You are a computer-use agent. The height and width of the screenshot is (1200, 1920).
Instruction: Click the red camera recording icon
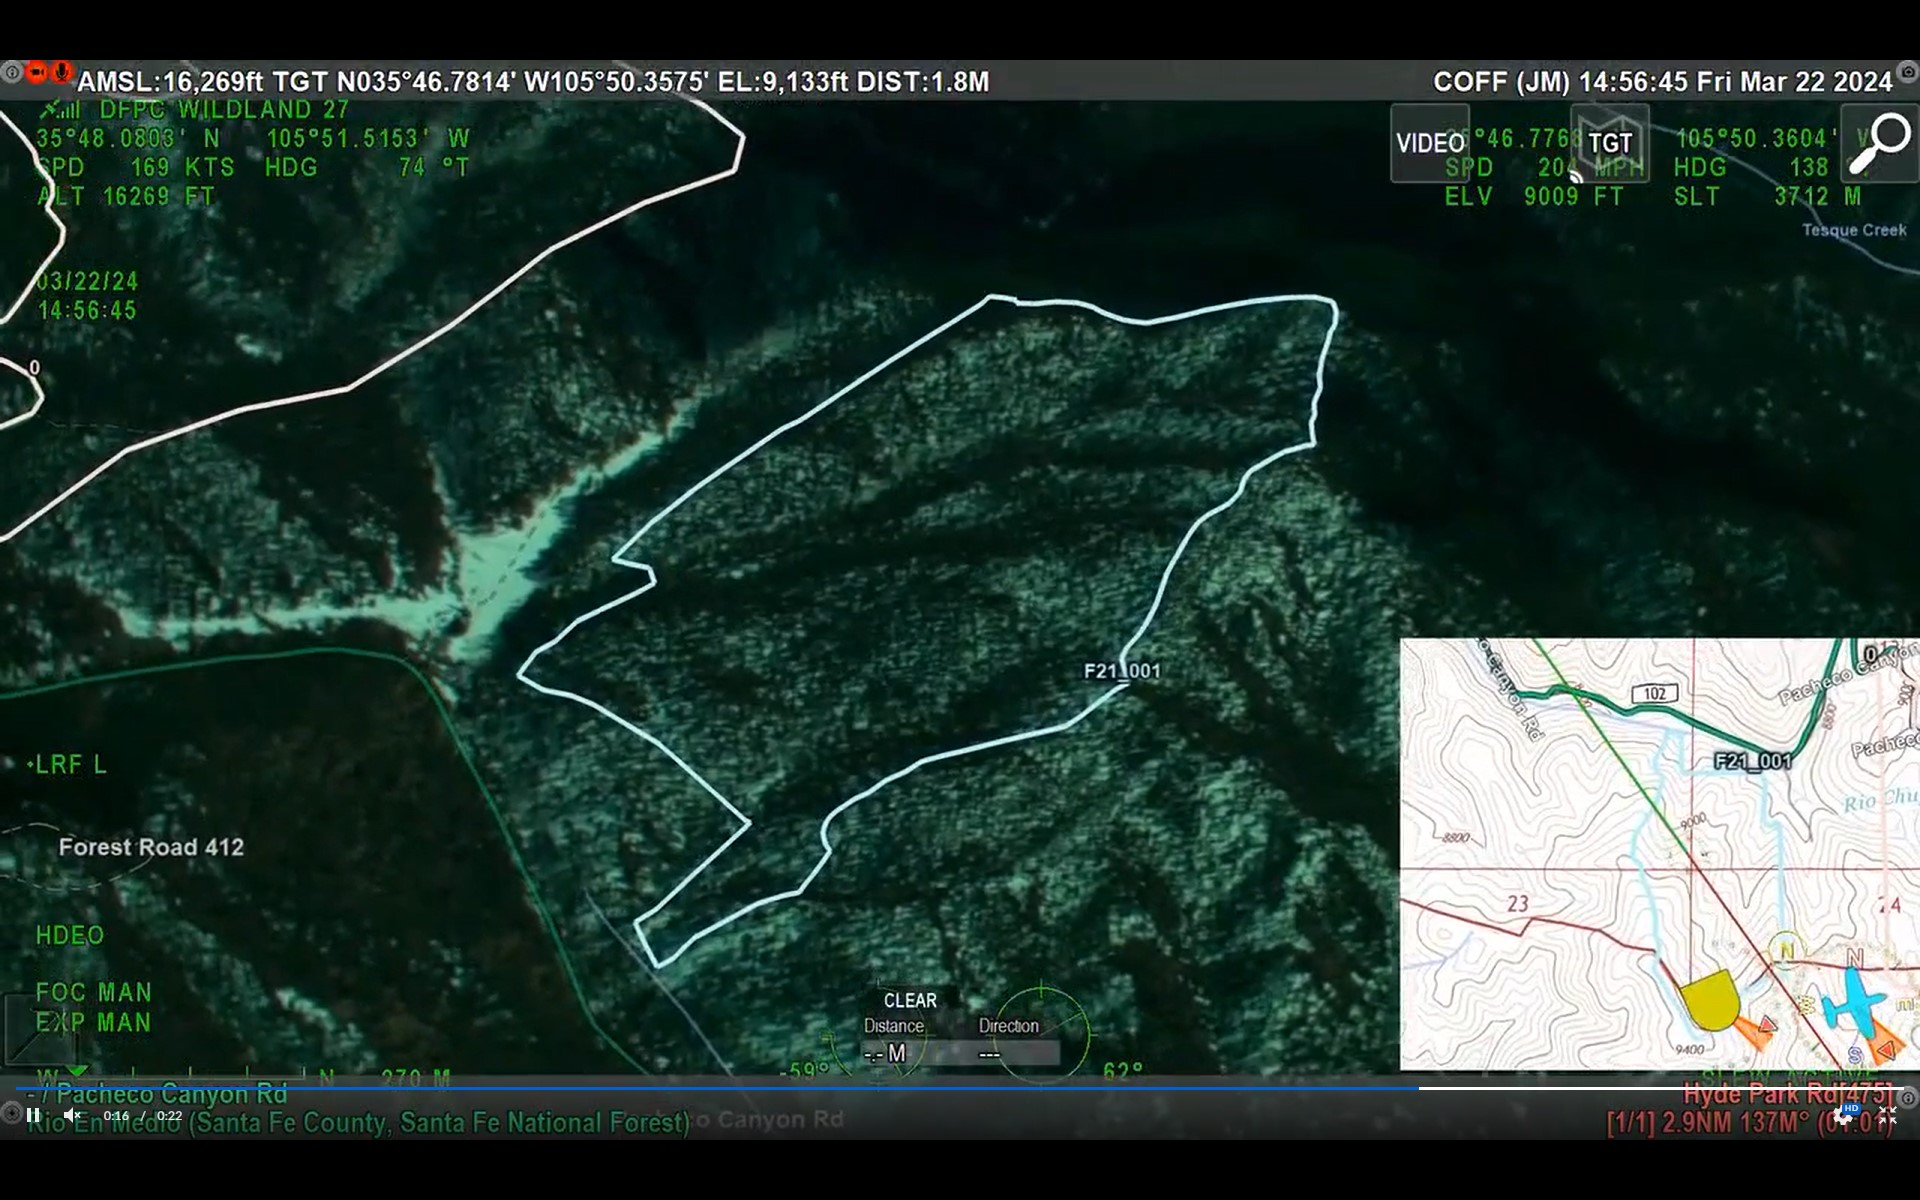(x=37, y=72)
